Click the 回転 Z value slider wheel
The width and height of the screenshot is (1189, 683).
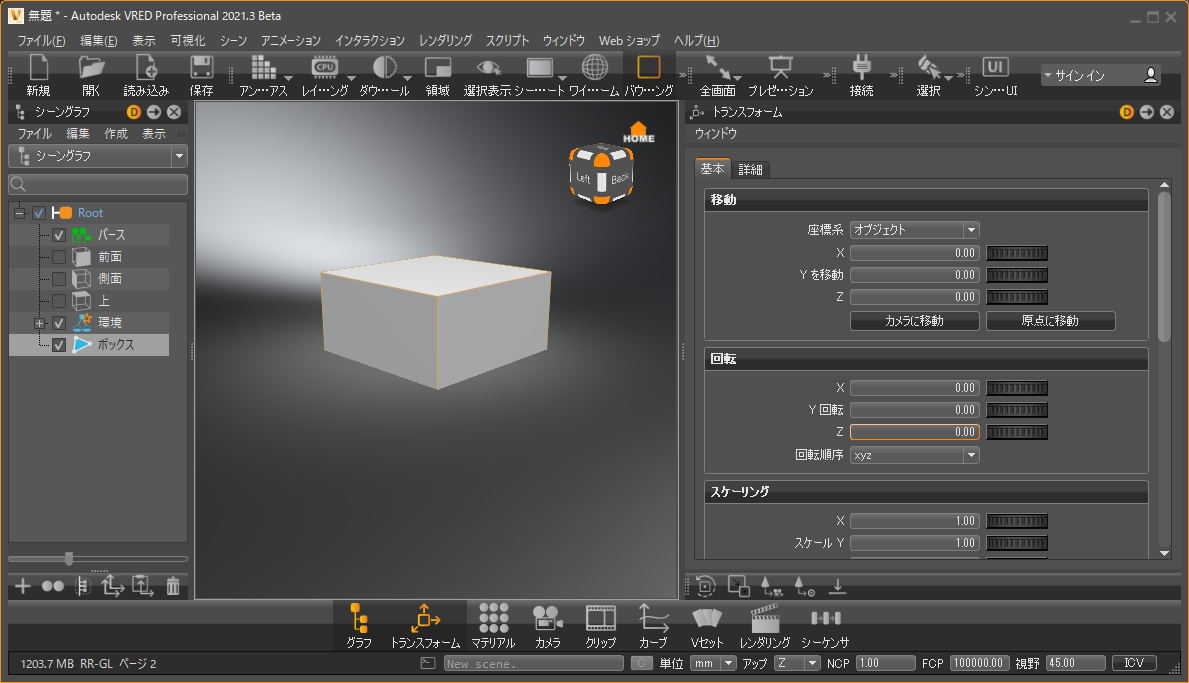(x=1017, y=432)
